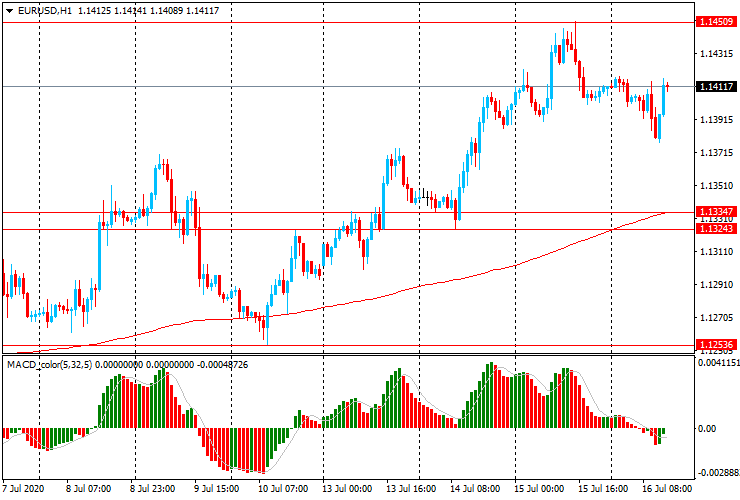This screenshot has height=500, width=740.
Task: Click the 1.12910 price scale value
Action: point(716,285)
